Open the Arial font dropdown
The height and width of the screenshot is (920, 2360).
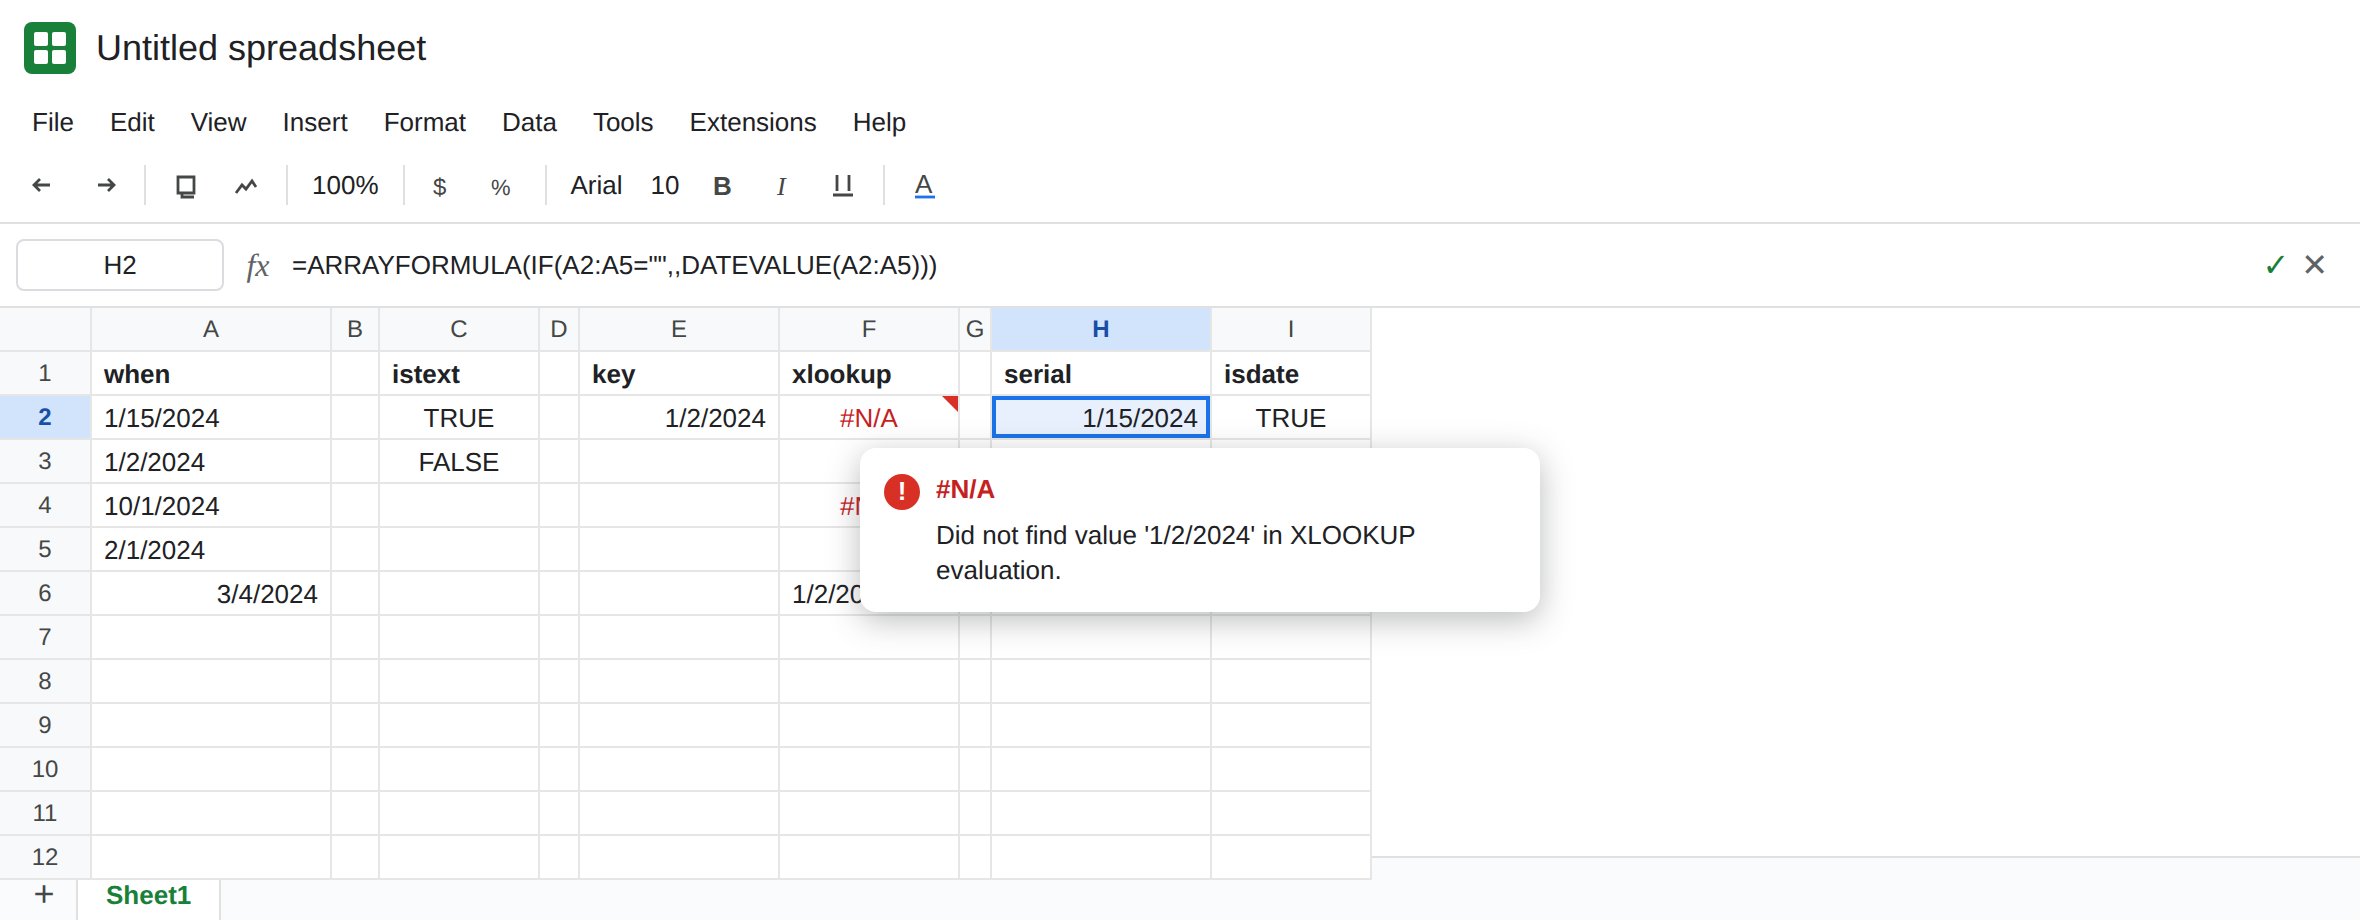click(x=596, y=186)
